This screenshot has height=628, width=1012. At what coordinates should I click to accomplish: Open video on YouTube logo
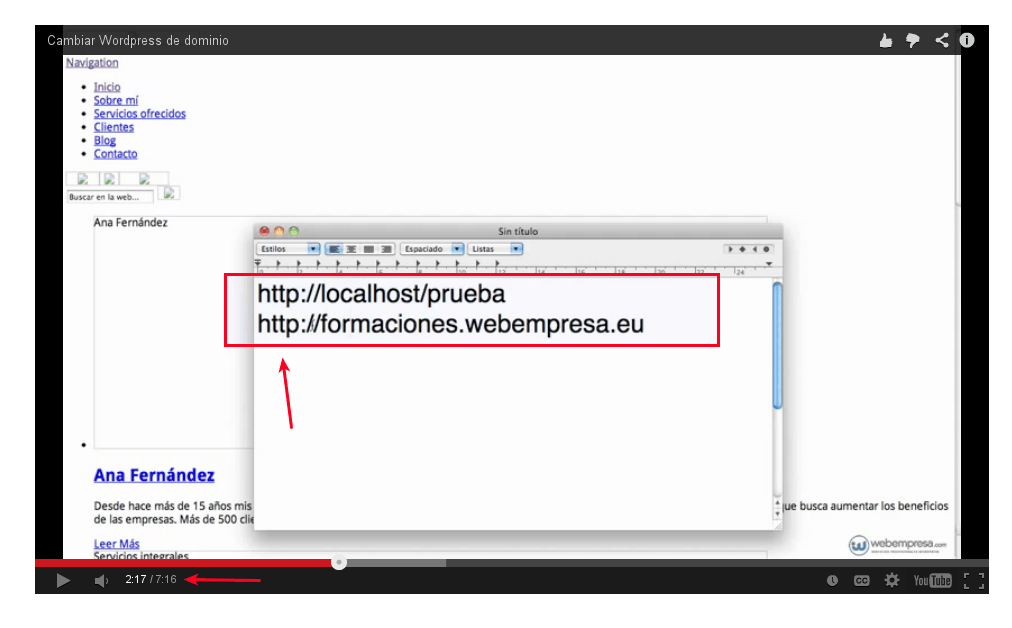pos(933,580)
